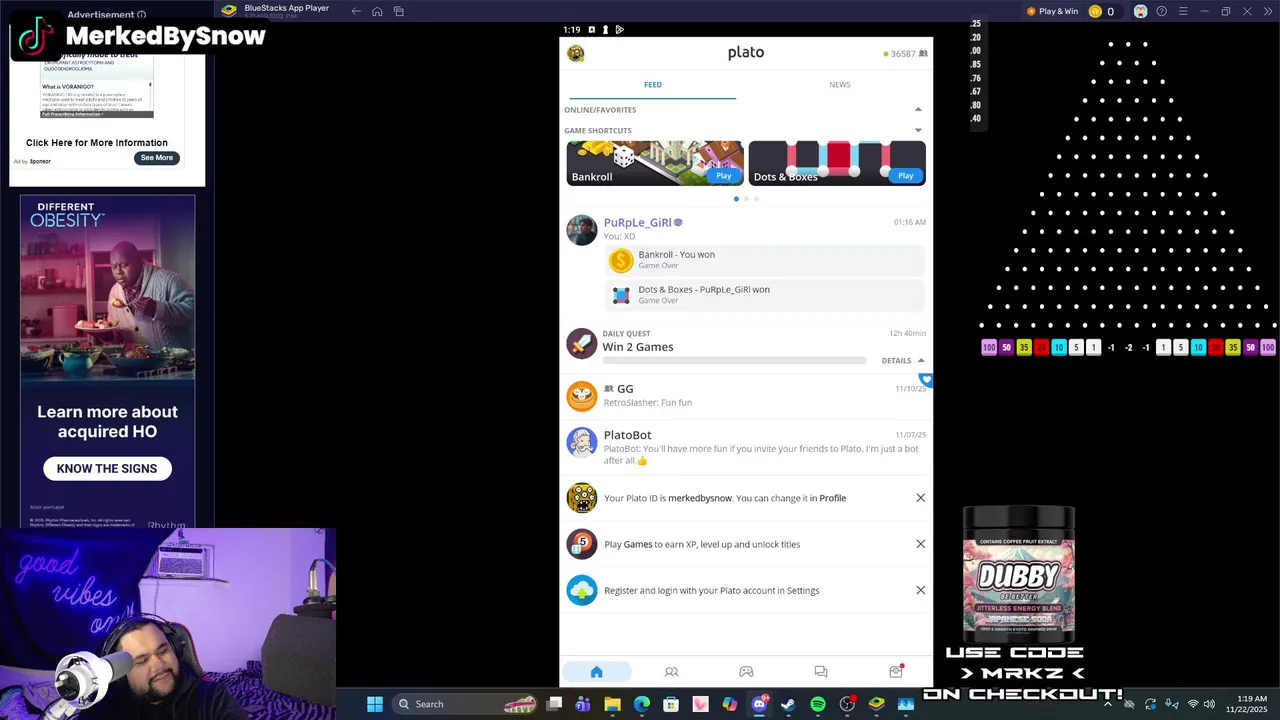
Task: Open the Friends tab in bottom navigation
Action: click(x=671, y=672)
